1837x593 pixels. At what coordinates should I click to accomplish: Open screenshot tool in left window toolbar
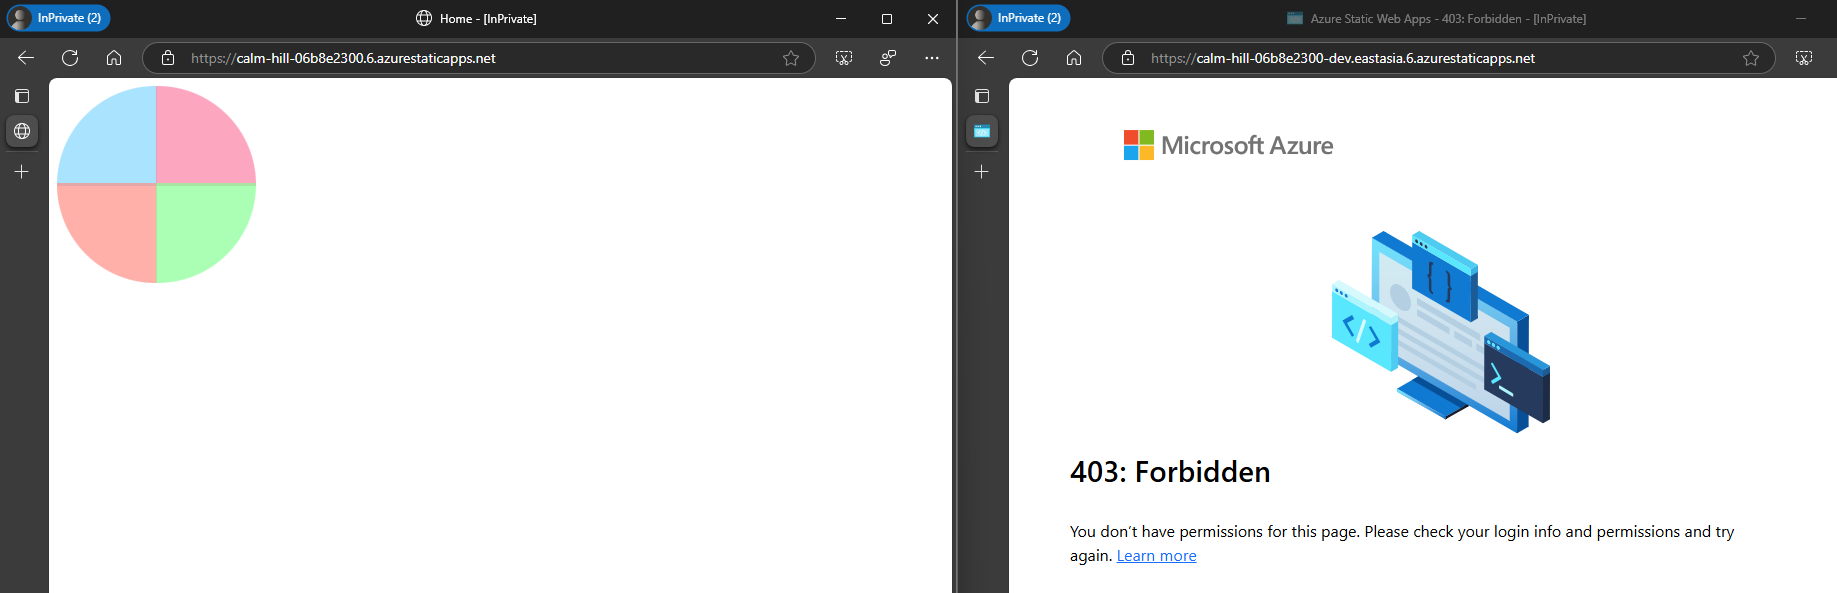(x=844, y=58)
